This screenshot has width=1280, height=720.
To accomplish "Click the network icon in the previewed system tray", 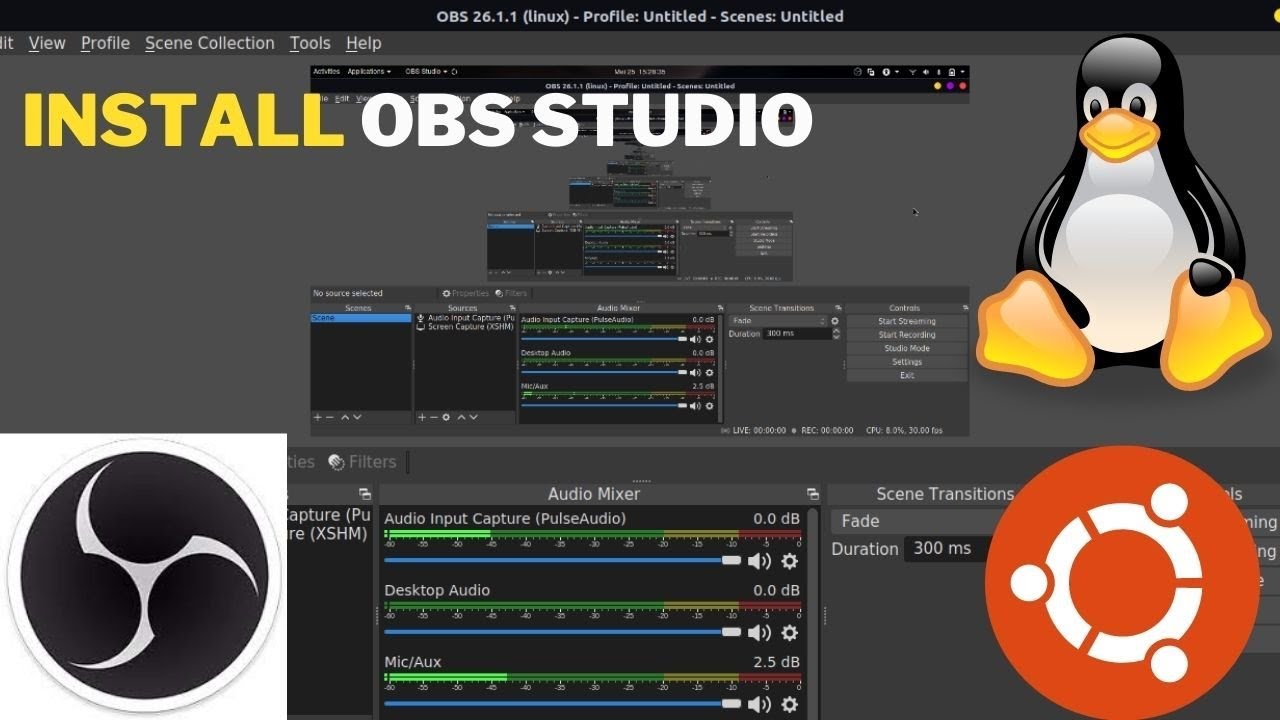I will [912, 71].
